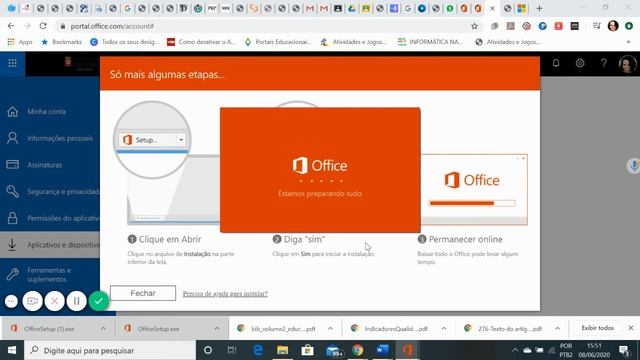Toggle the recorder webcam button

pyautogui.click(x=33, y=301)
